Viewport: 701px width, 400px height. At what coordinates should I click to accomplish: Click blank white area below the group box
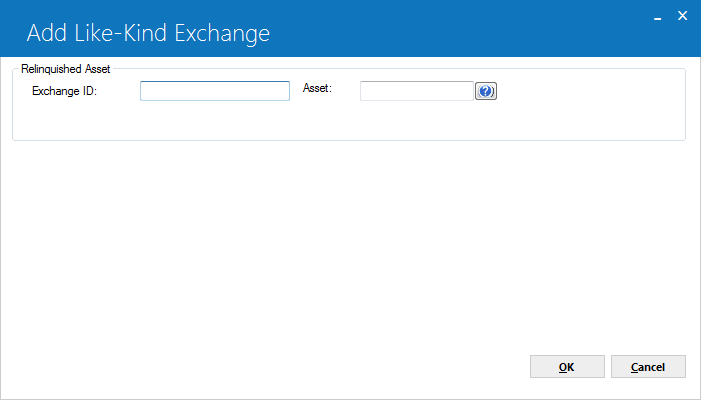(x=349, y=246)
